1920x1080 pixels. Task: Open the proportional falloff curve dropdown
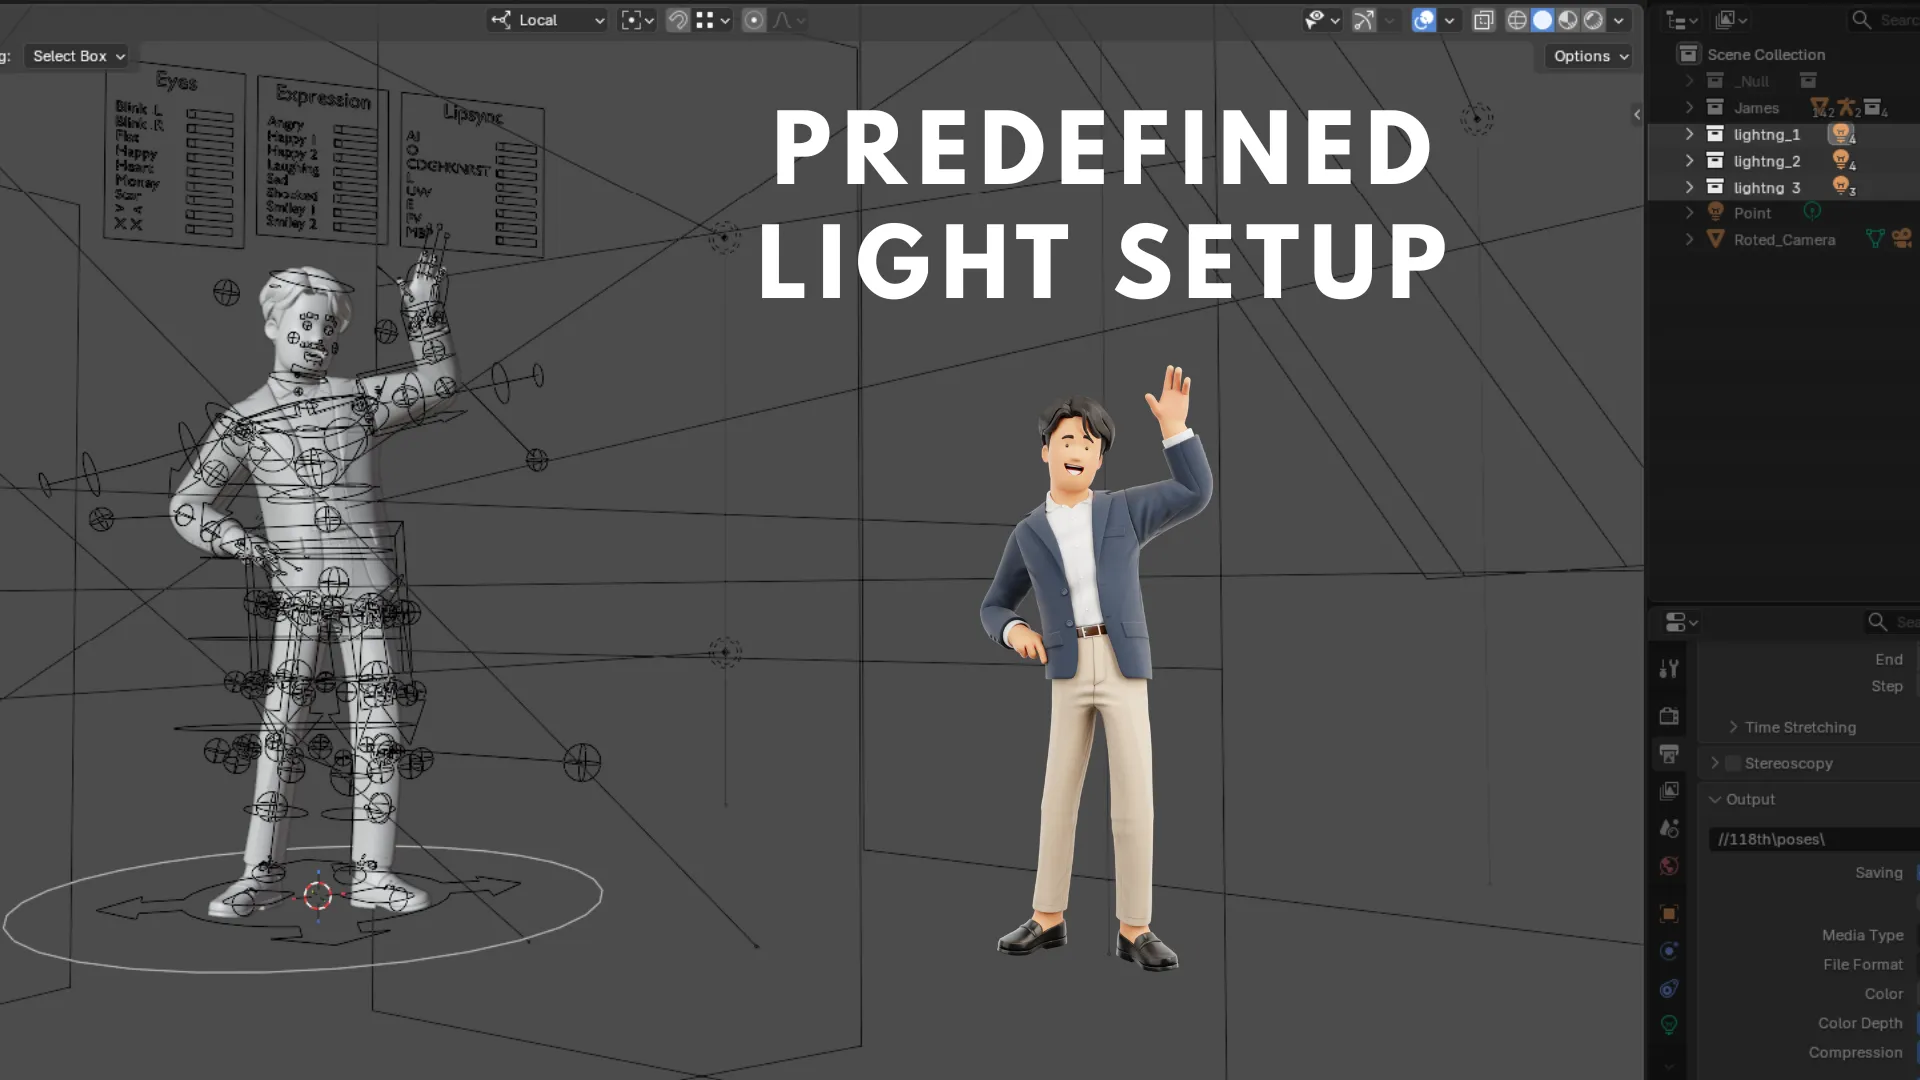(x=789, y=20)
